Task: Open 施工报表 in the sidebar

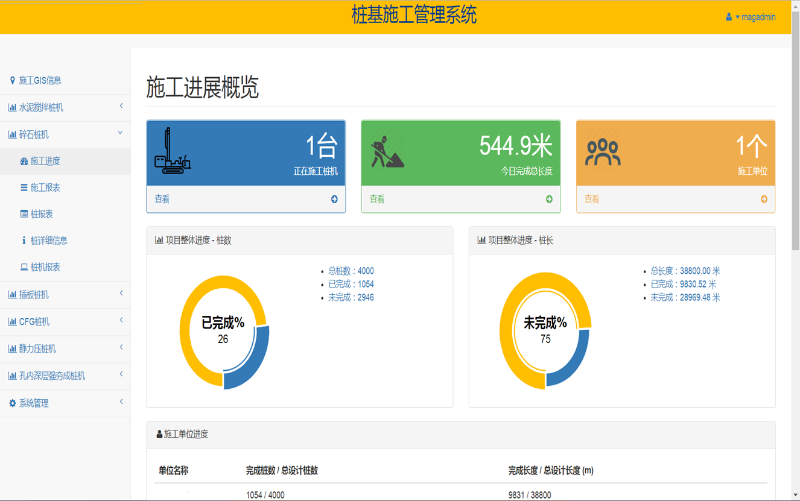Action: (45, 188)
